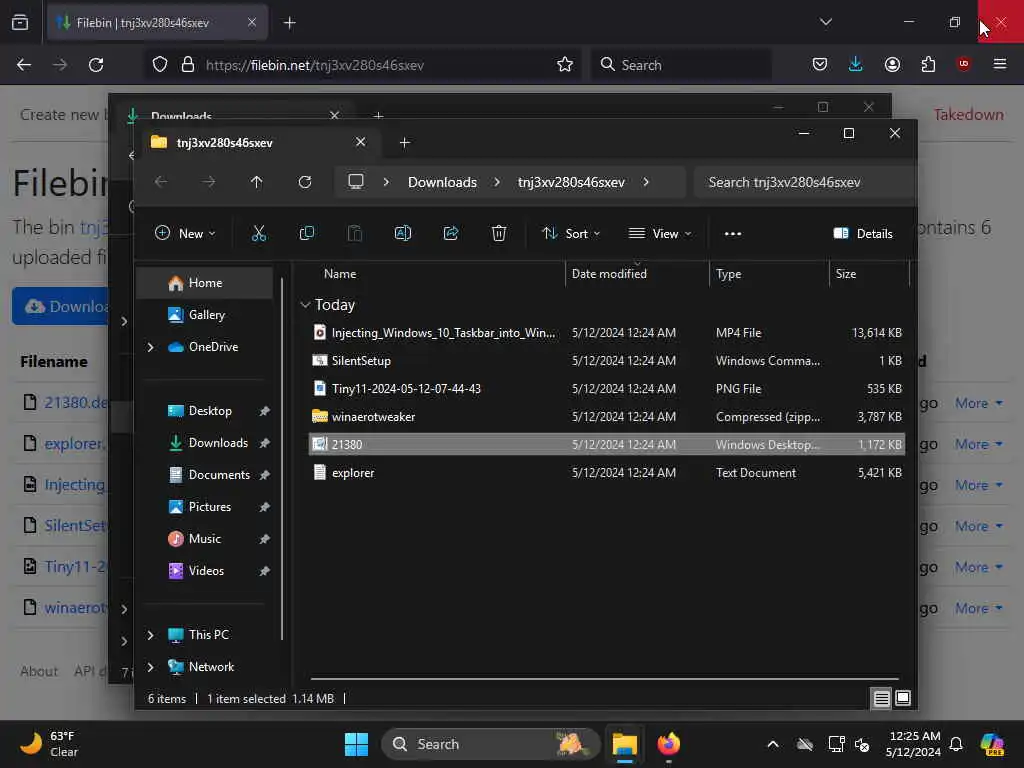Select the tnj3xv280s46sxev Explorer tab
The height and width of the screenshot is (768, 1024).
258,142
